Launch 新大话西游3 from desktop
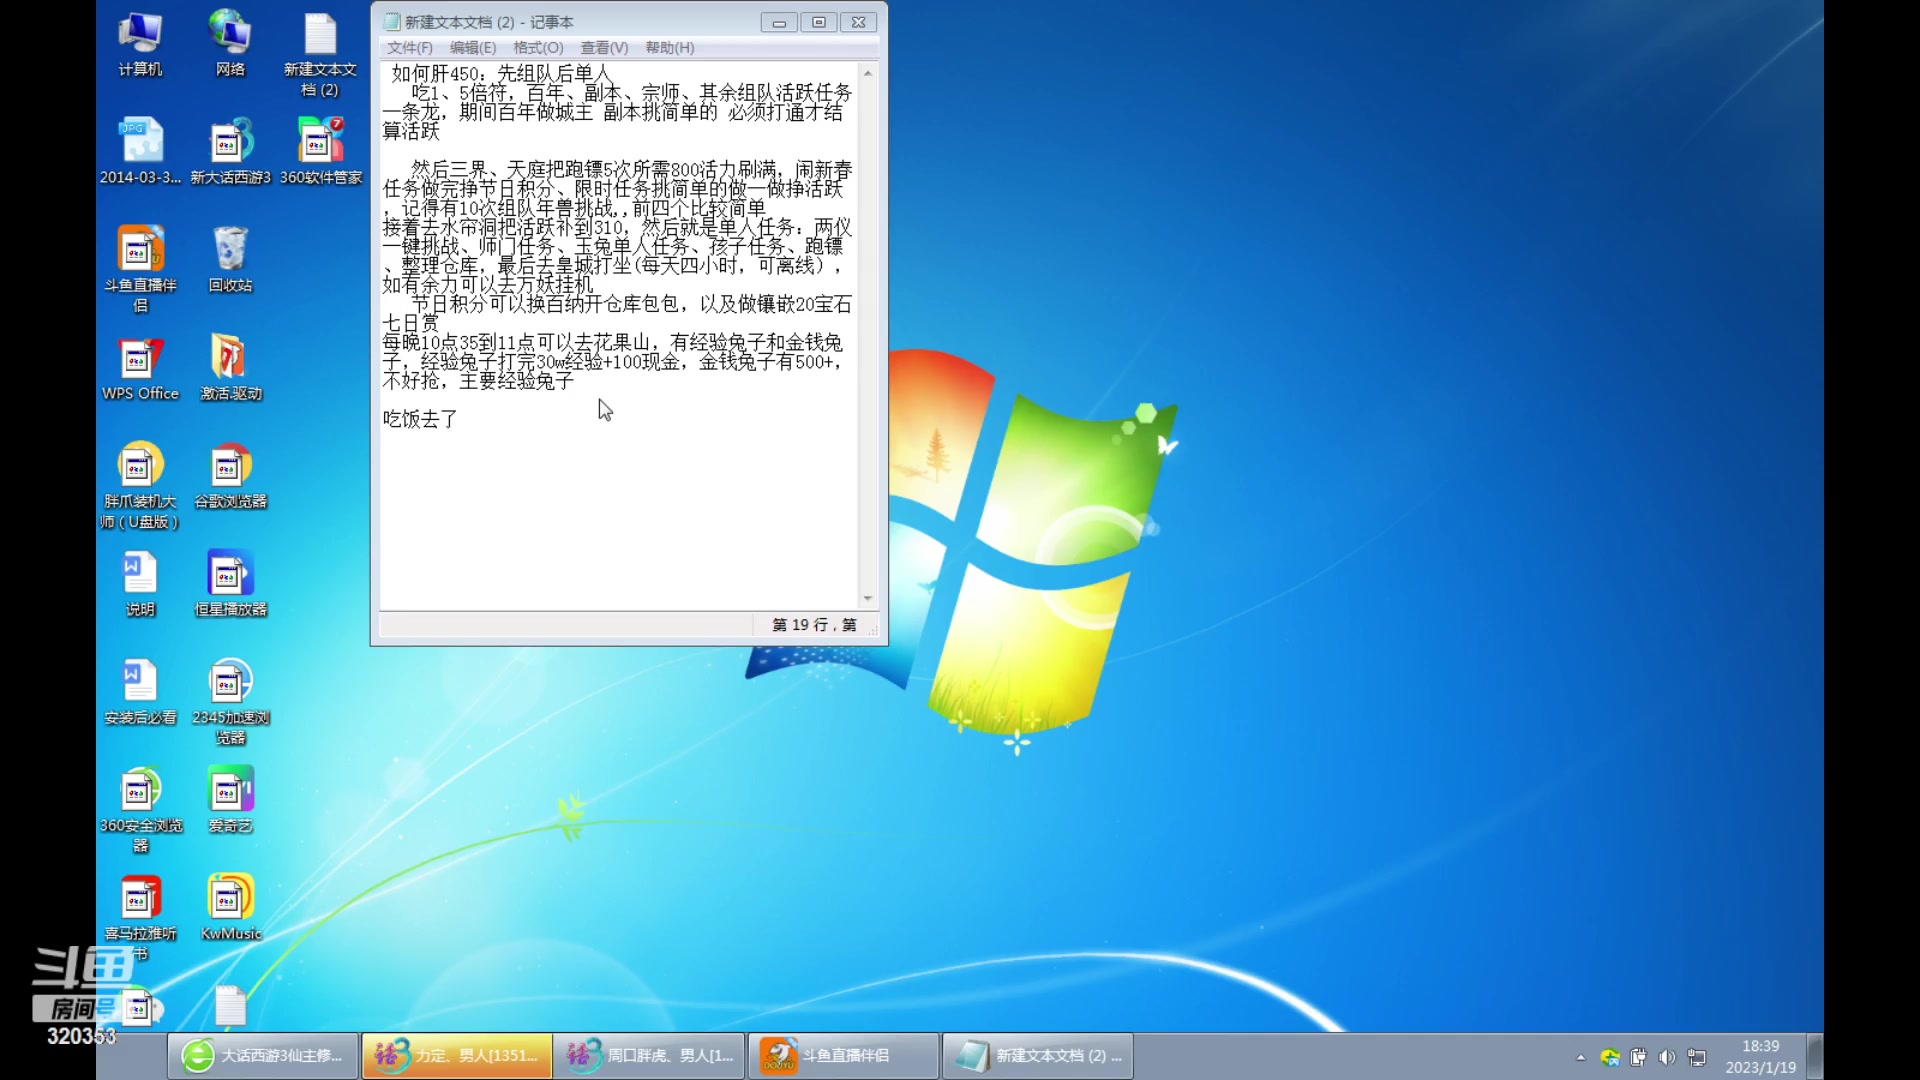1920x1080 pixels. point(230,152)
